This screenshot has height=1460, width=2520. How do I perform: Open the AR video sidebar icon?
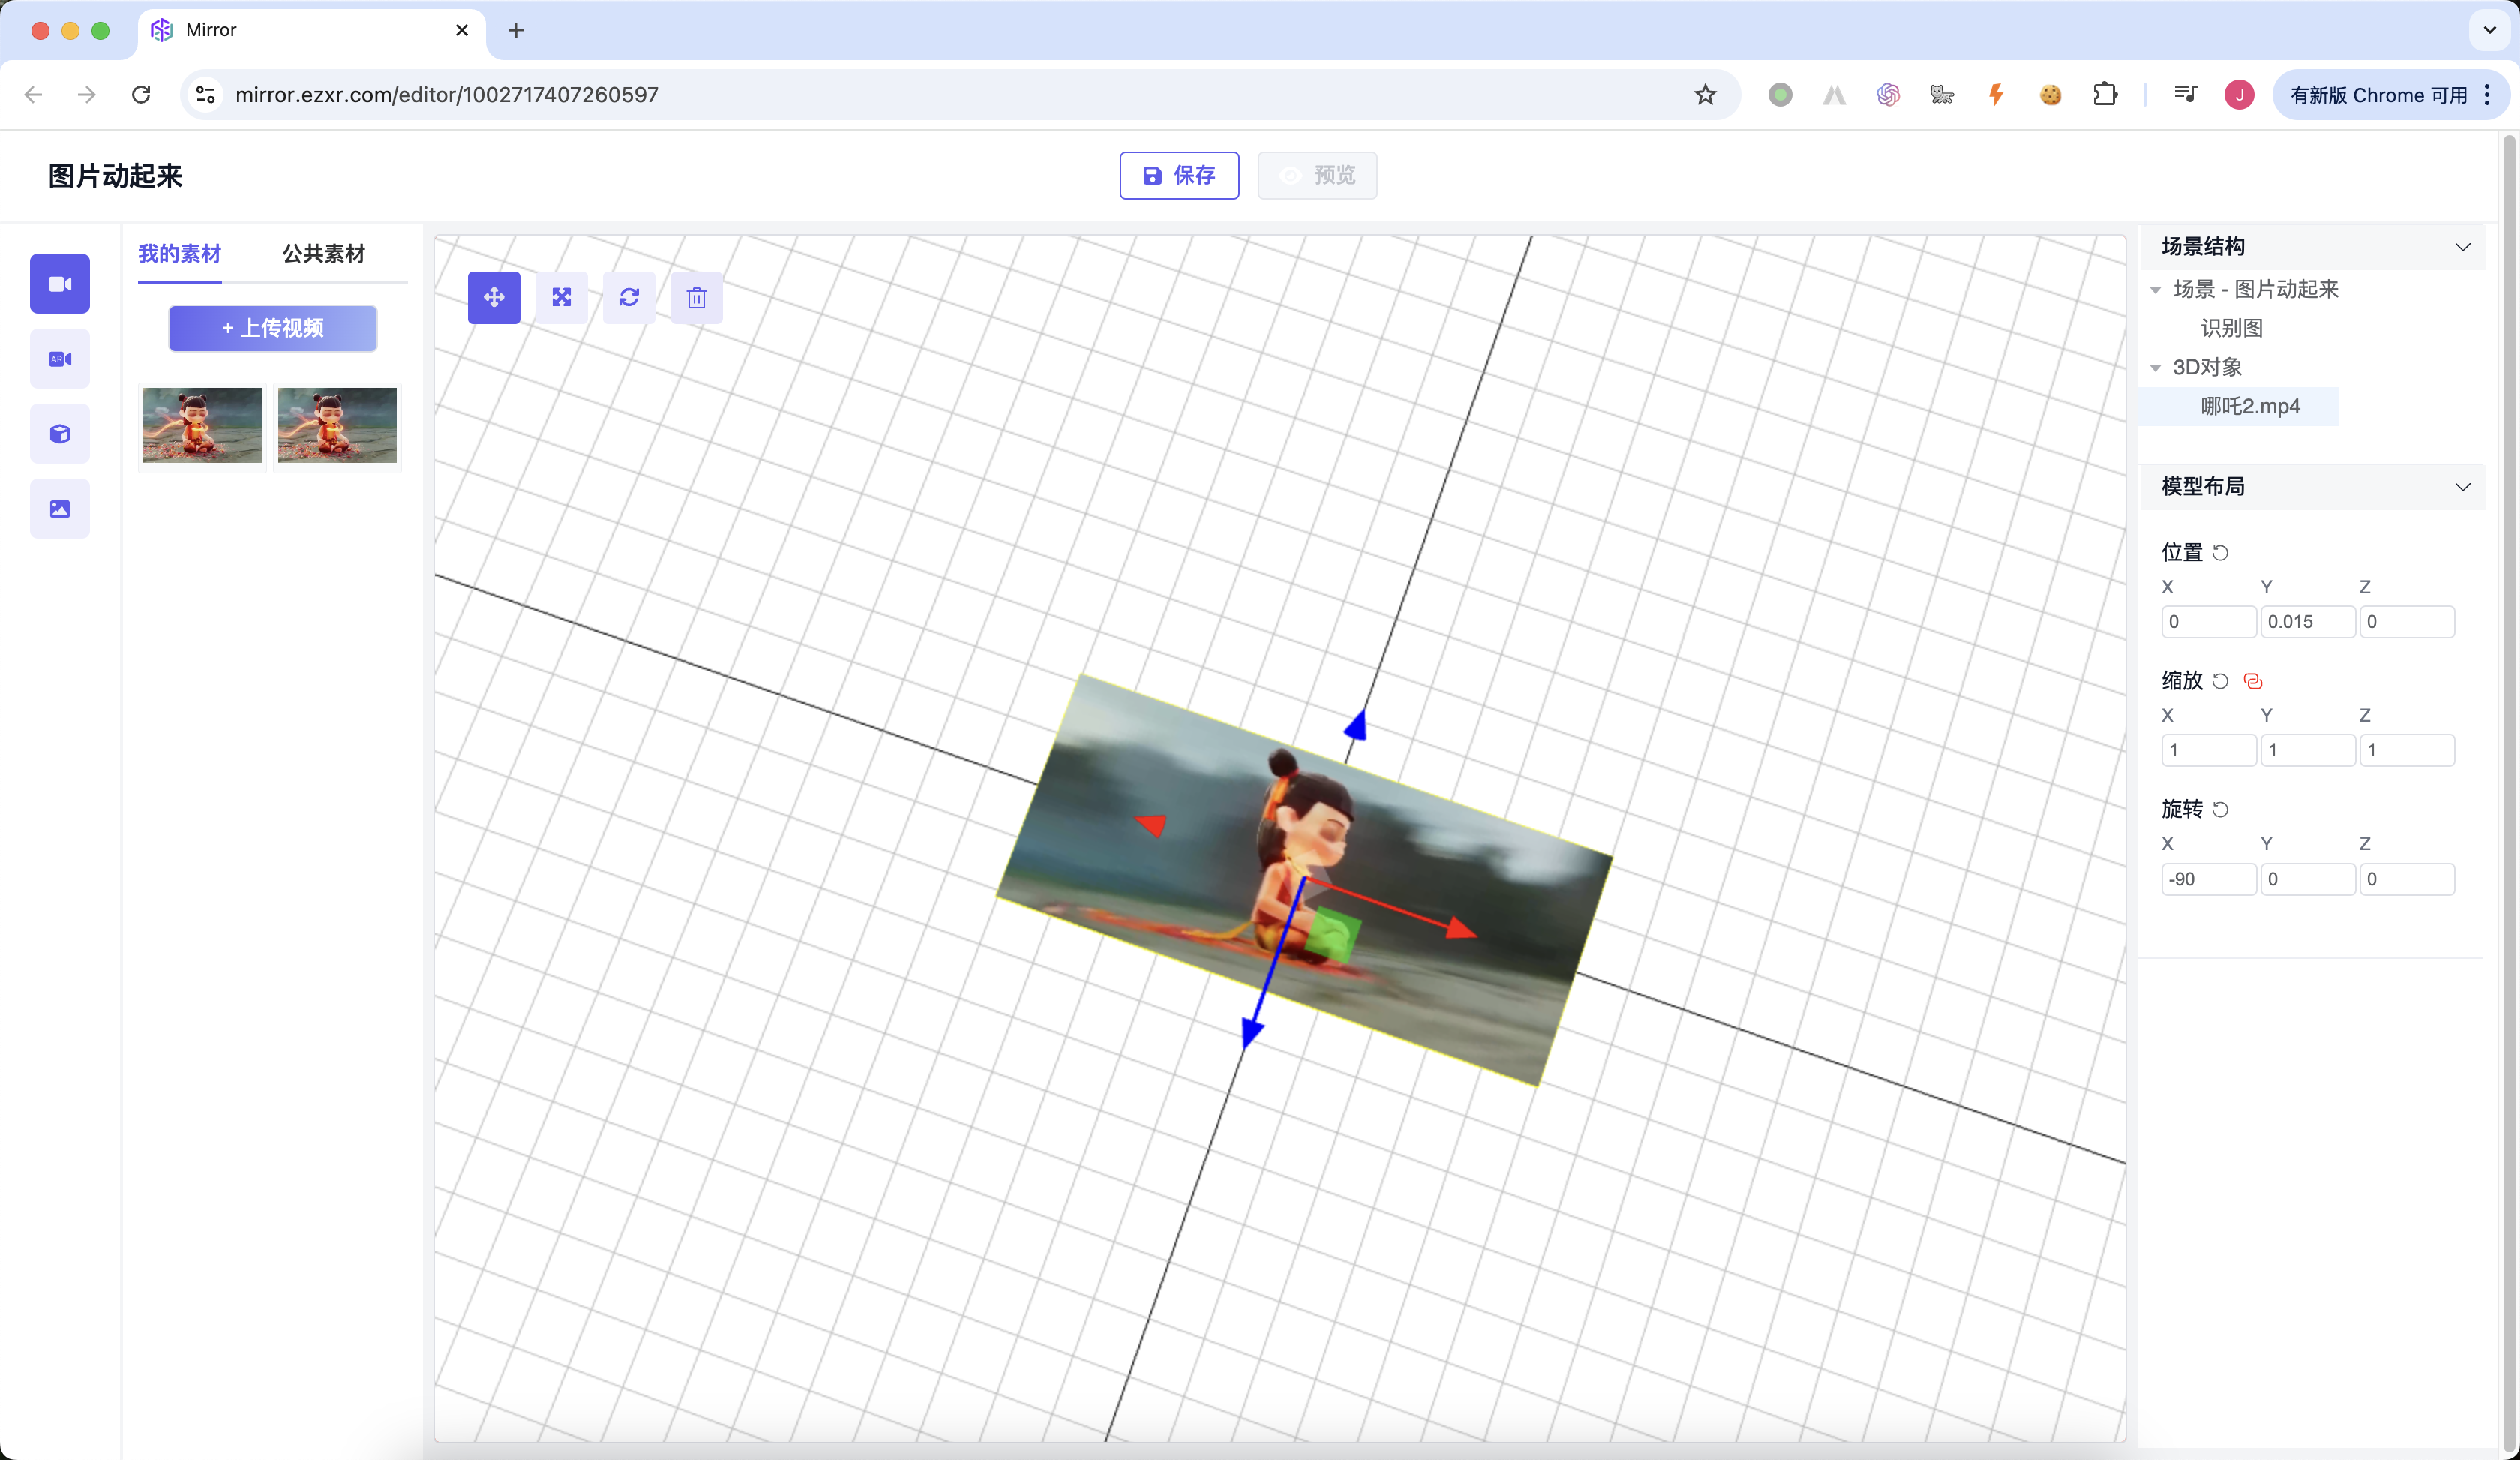tap(60, 359)
